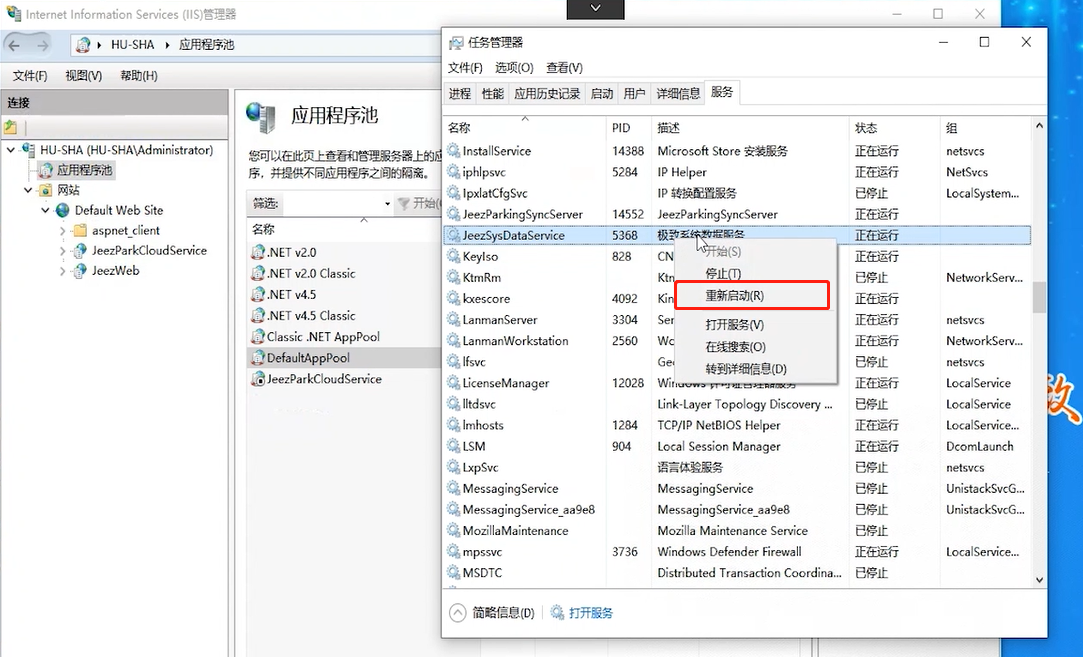This screenshot has width=1083, height=657.
Task: Click the 筛选 filter input field
Action: (333, 203)
